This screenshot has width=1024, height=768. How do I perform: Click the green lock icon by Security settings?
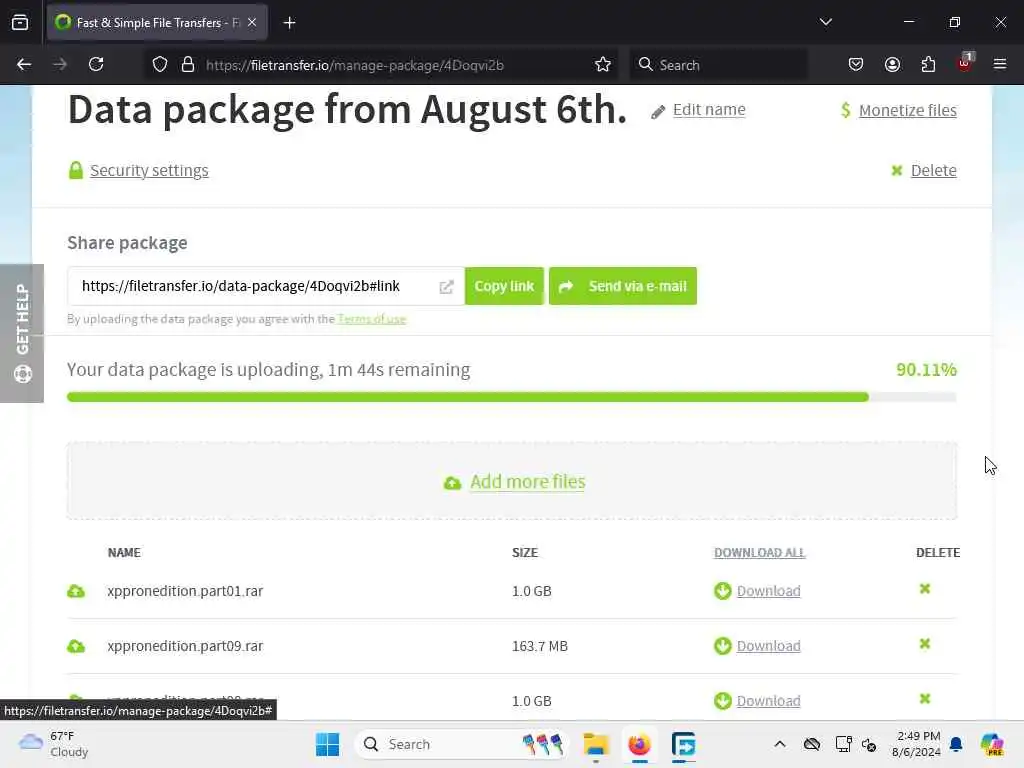pos(76,170)
